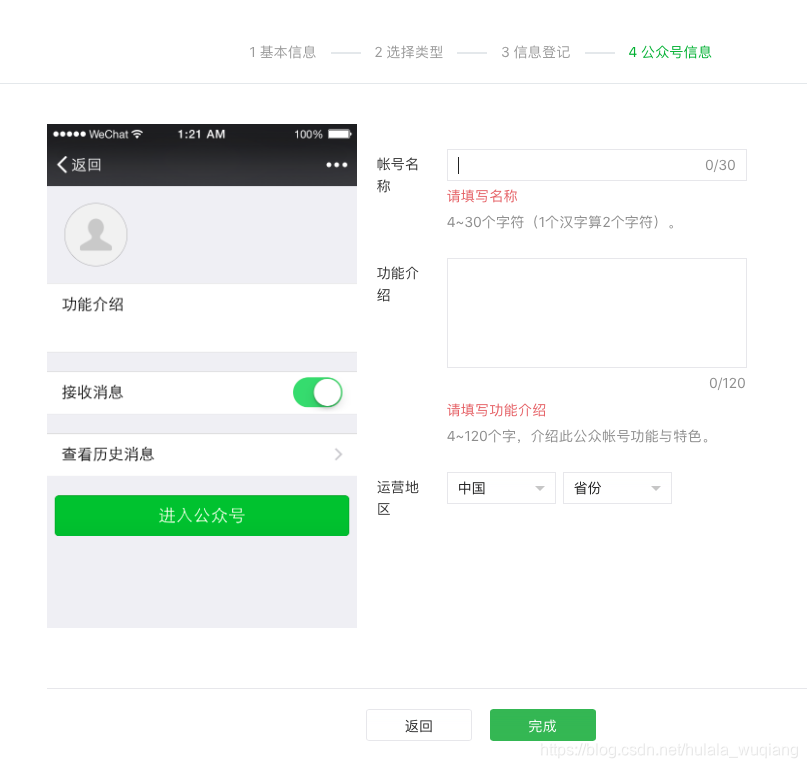
Task: Click the 返回 button at the bottom
Action: (x=418, y=725)
